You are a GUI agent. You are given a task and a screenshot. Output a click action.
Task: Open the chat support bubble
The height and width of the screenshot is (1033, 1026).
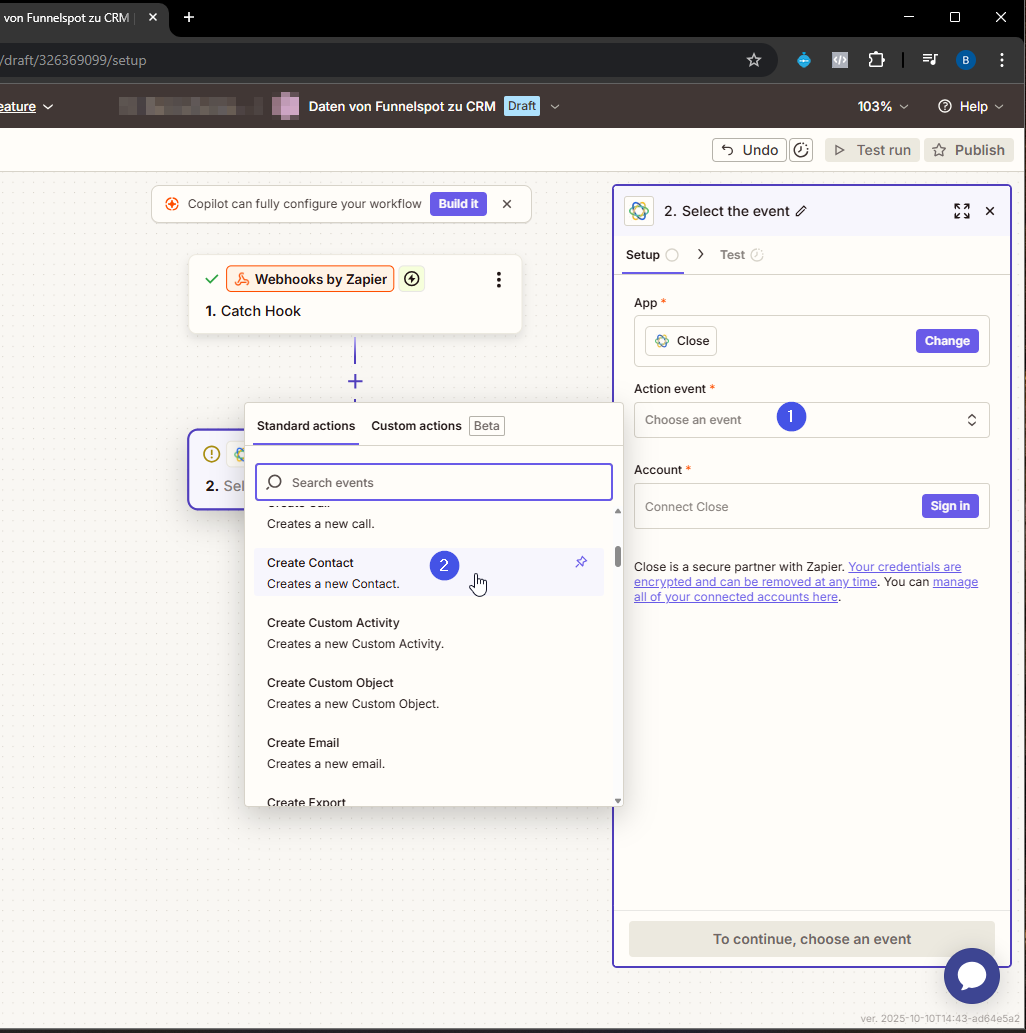[x=971, y=976]
